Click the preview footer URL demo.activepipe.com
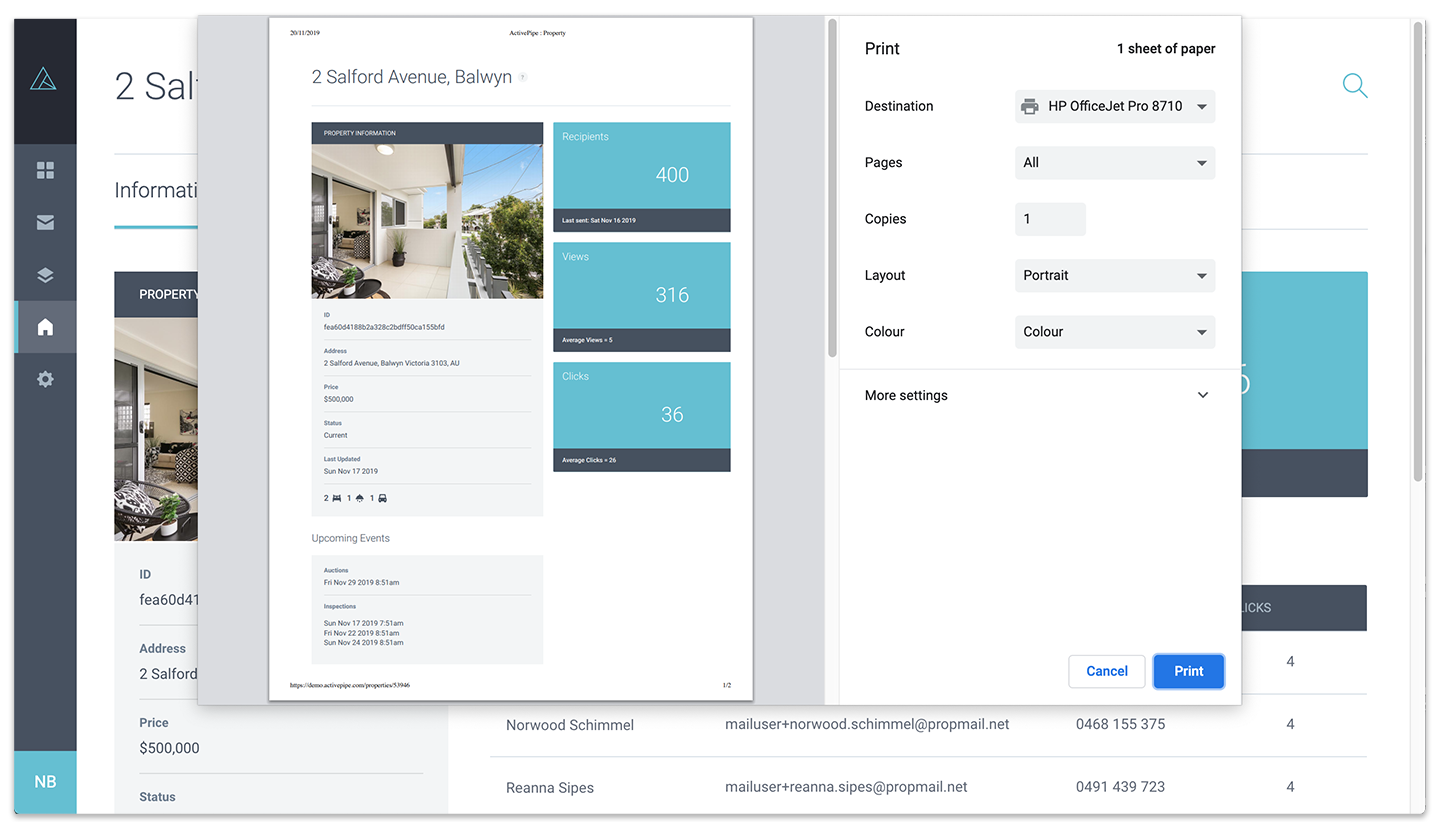1440x822 pixels. 350,686
